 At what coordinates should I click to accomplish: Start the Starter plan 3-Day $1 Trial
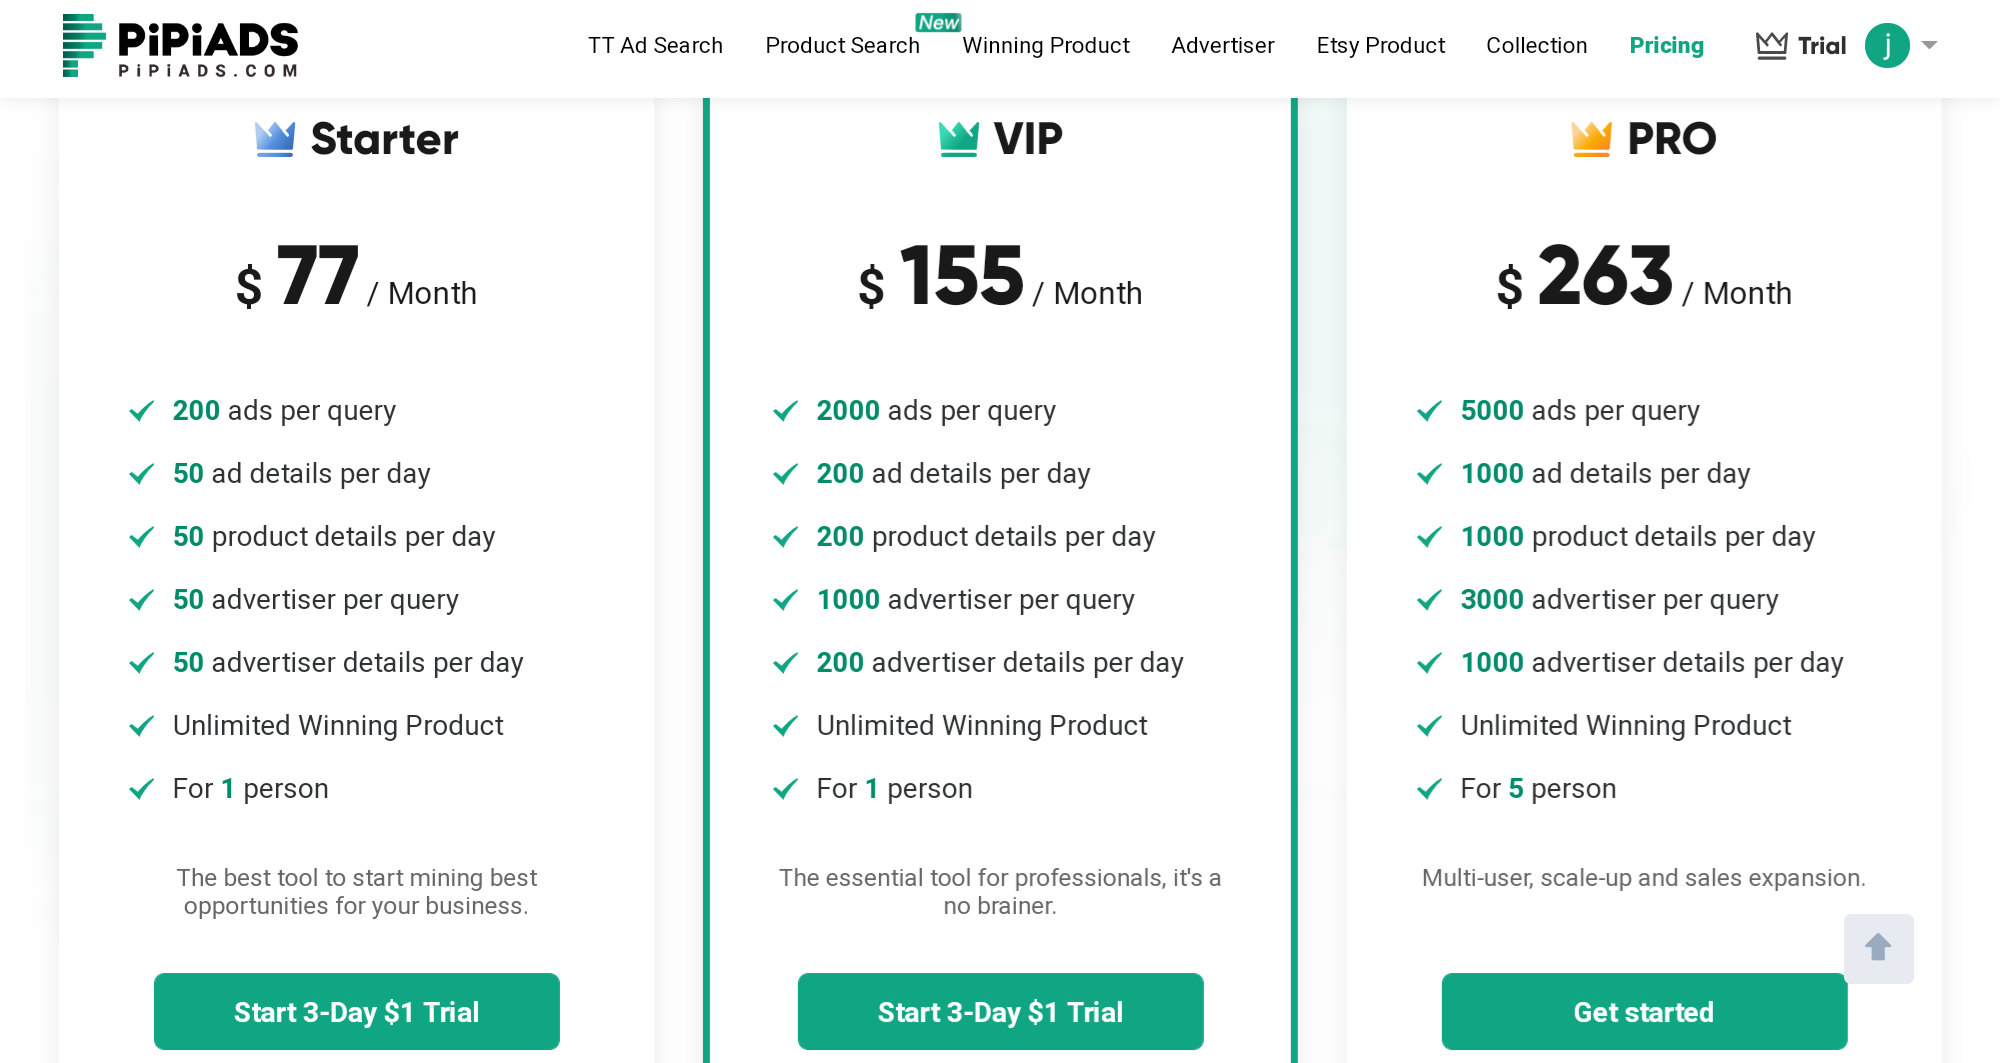click(x=357, y=1012)
